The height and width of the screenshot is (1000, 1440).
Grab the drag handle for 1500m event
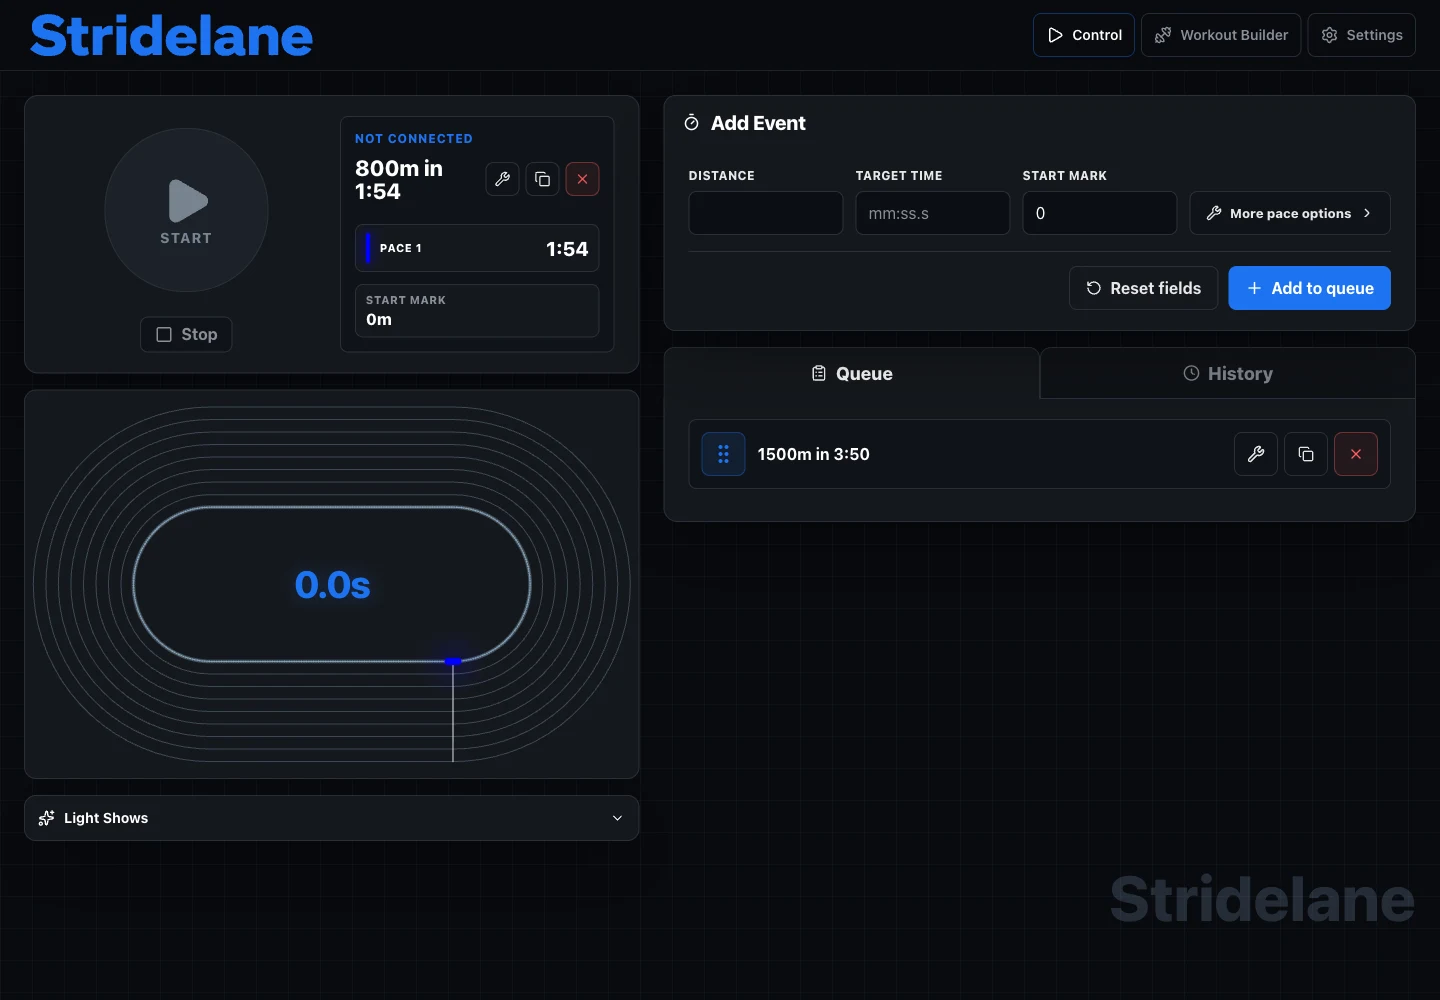[723, 454]
